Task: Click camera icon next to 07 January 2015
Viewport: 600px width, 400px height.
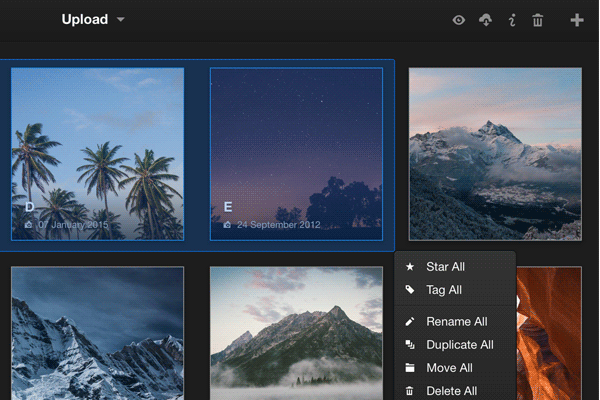Action: pos(29,225)
